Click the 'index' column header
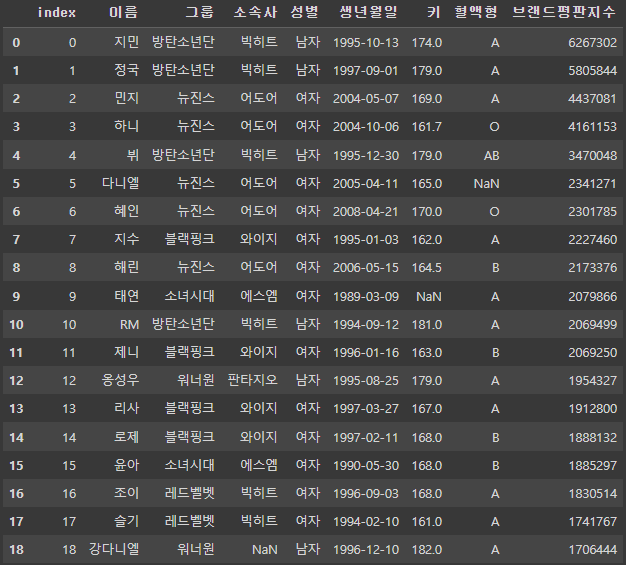This screenshot has width=626, height=565. pyautogui.click(x=57, y=12)
